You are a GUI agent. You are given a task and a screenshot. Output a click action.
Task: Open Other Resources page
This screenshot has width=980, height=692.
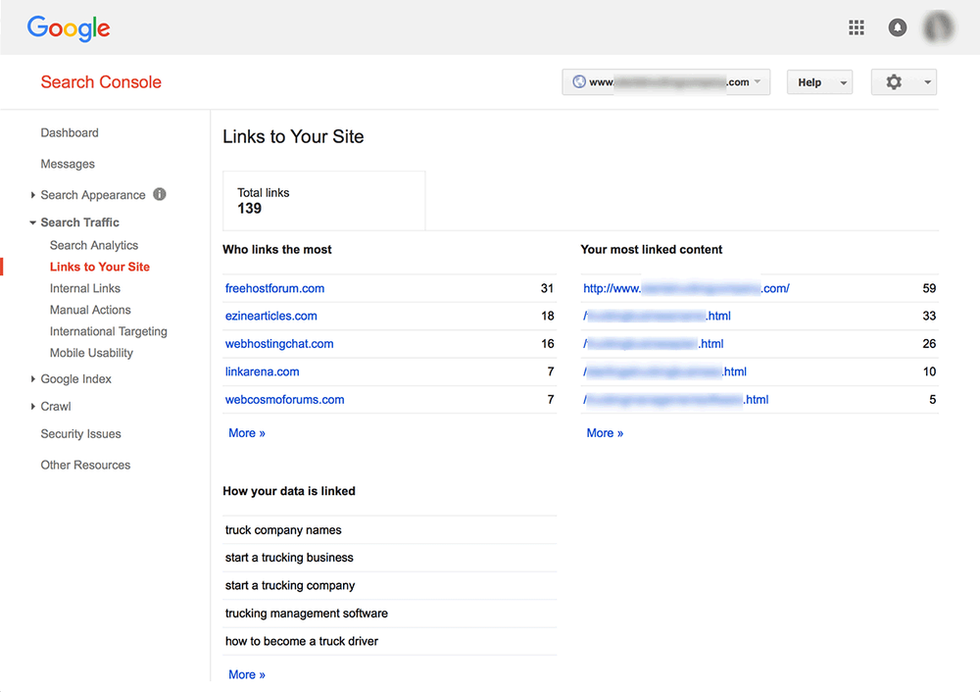pyautogui.click(x=86, y=465)
